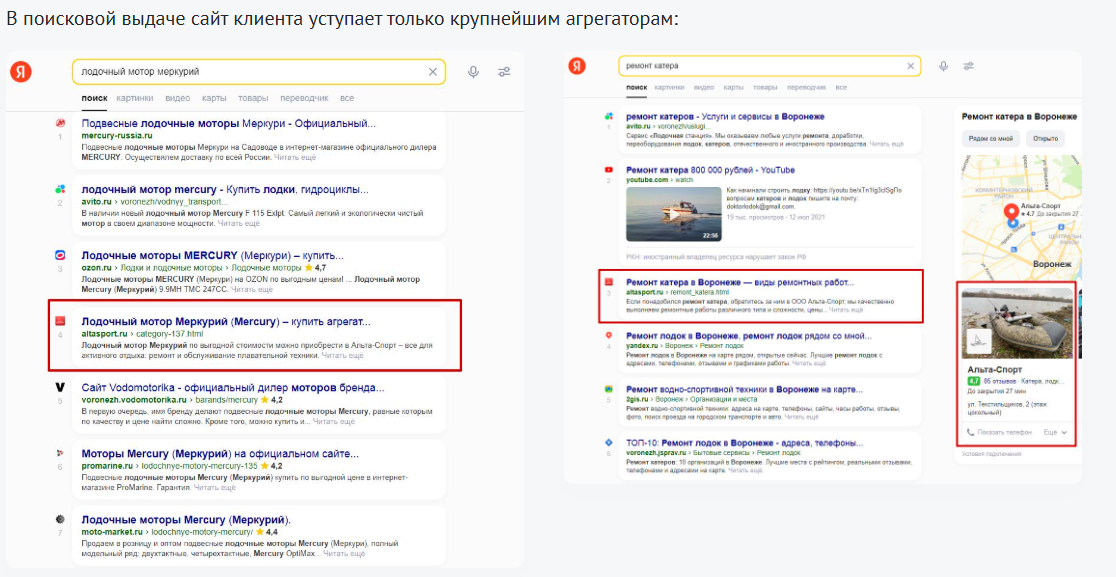Image resolution: width=1116 pixels, height=577 pixels.
Task: Click moto-market favicon in the last result
Action: [60, 519]
